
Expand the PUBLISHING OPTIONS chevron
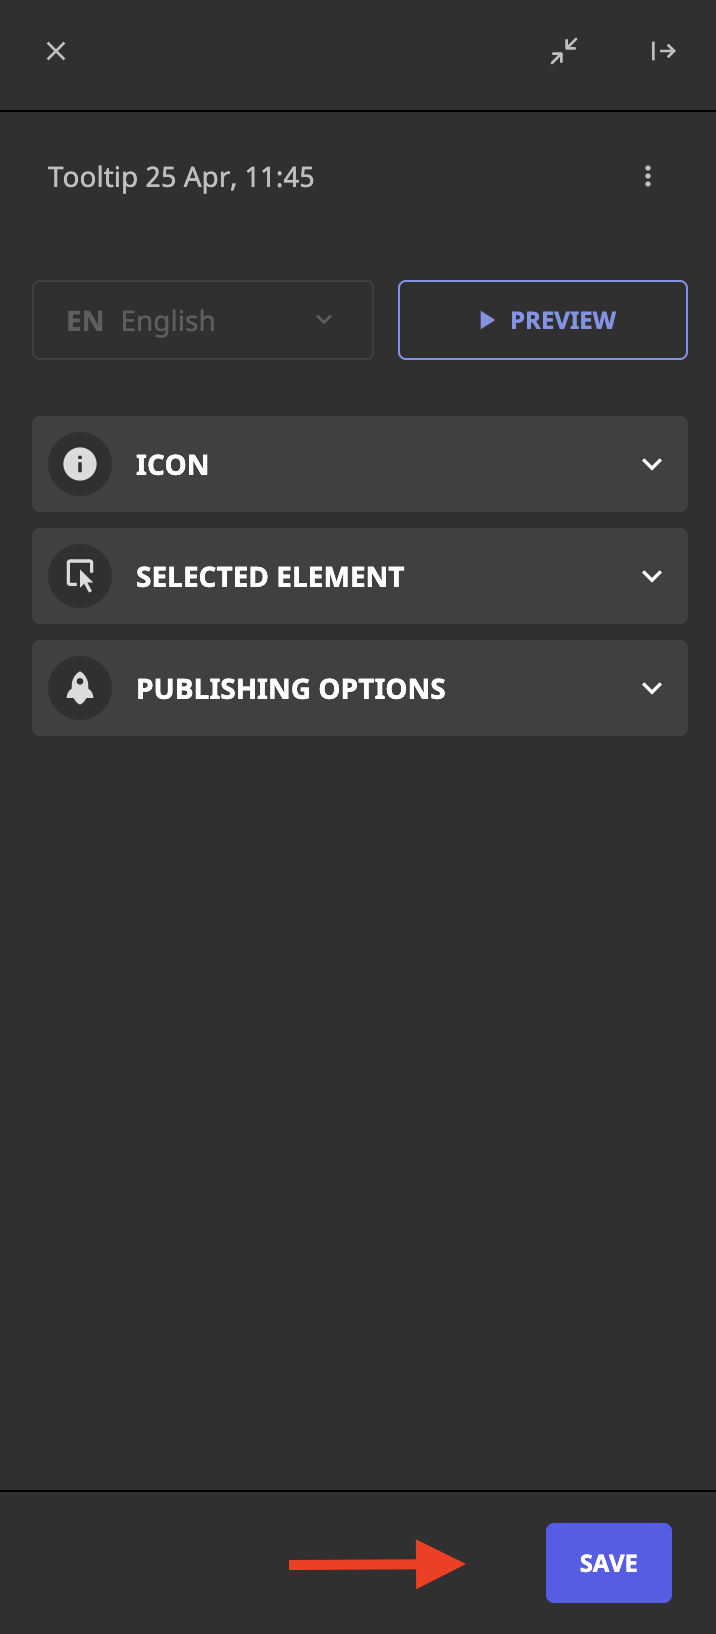(x=652, y=688)
